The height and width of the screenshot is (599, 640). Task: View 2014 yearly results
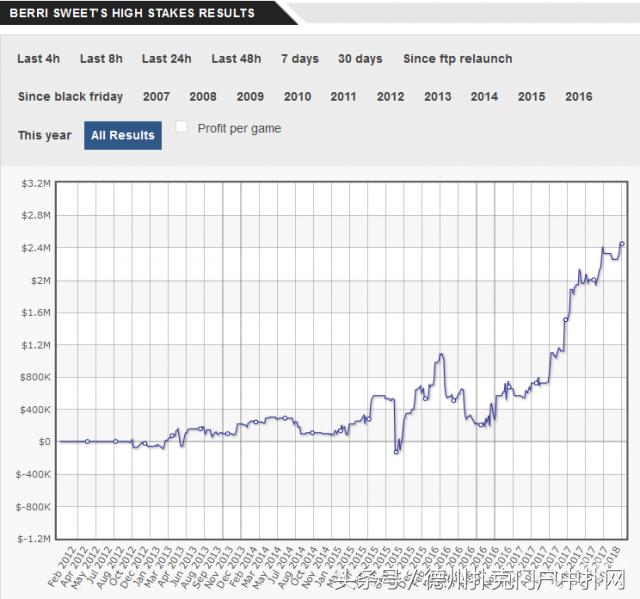click(x=484, y=97)
